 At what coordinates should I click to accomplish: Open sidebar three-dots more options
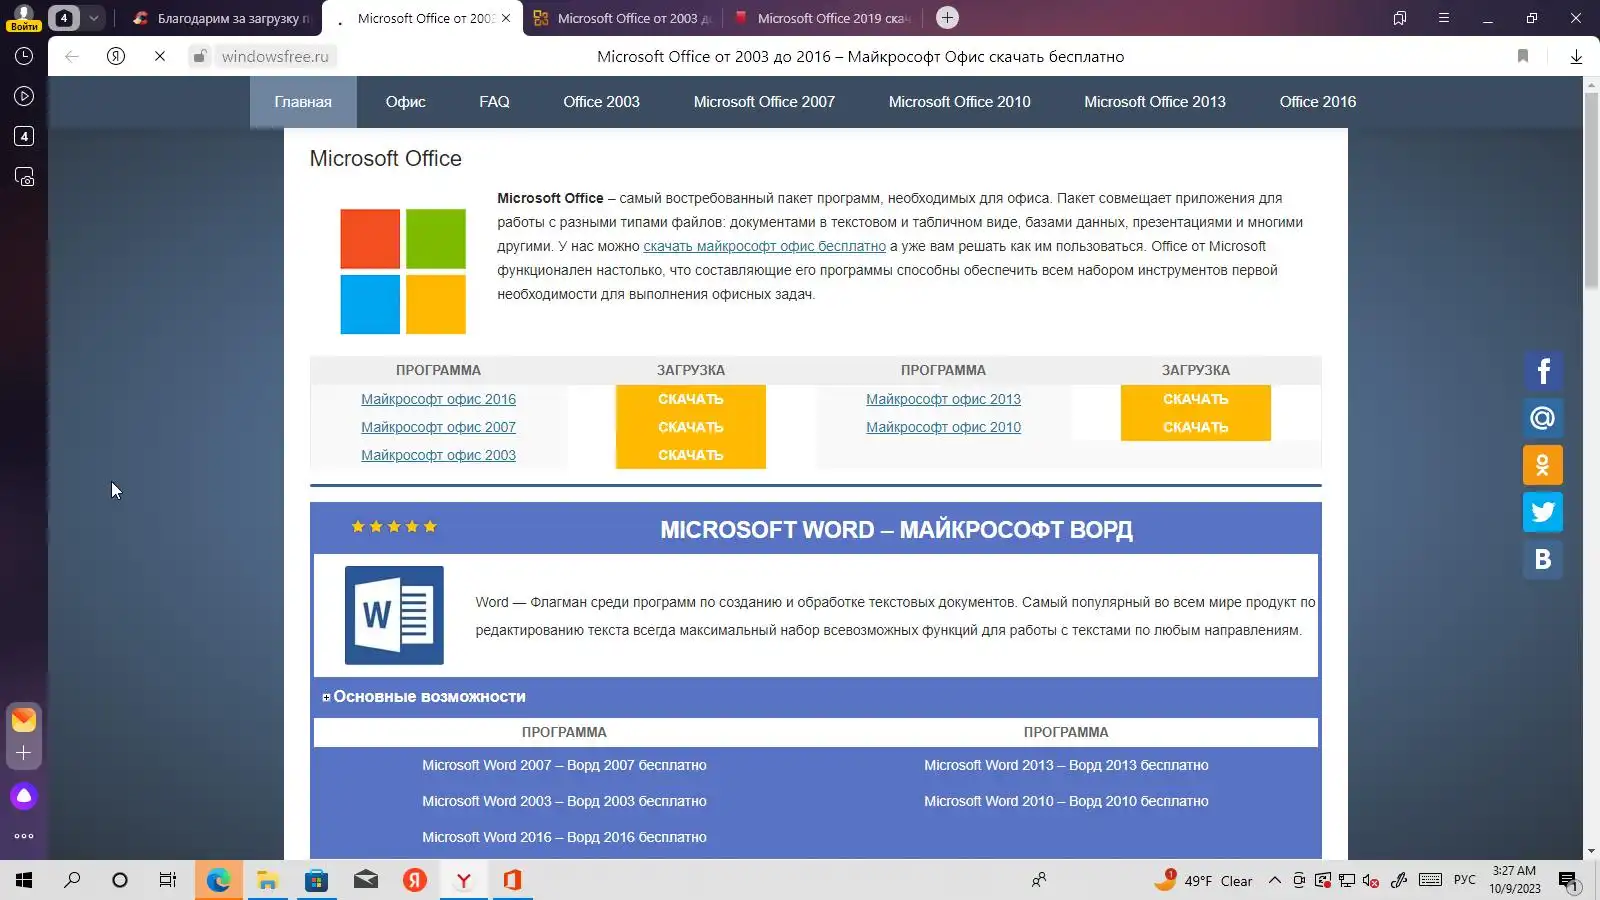tap(24, 836)
